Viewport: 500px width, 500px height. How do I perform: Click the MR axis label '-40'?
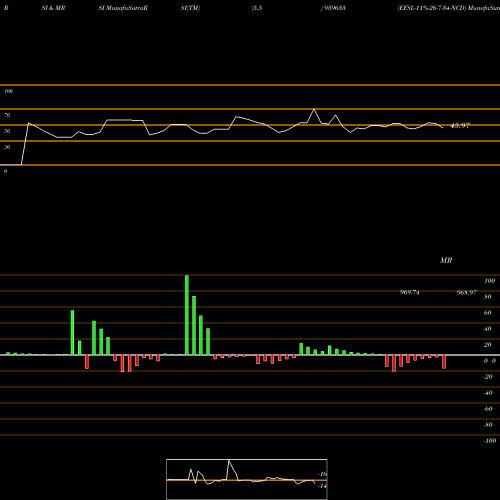[x=488, y=393]
